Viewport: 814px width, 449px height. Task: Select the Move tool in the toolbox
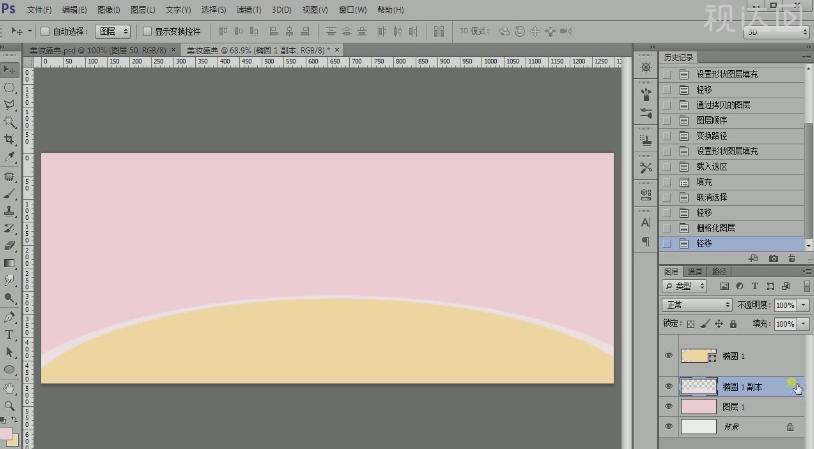[x=10, y=69]
